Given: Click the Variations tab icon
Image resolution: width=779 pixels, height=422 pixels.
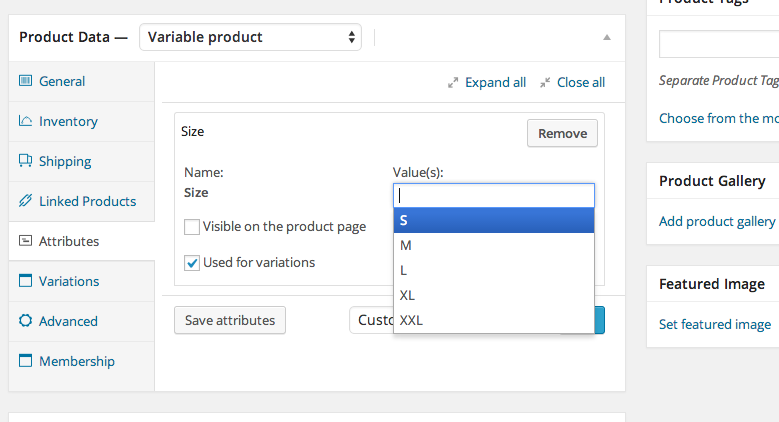Looking at the screenshot, I should point(25,280).
